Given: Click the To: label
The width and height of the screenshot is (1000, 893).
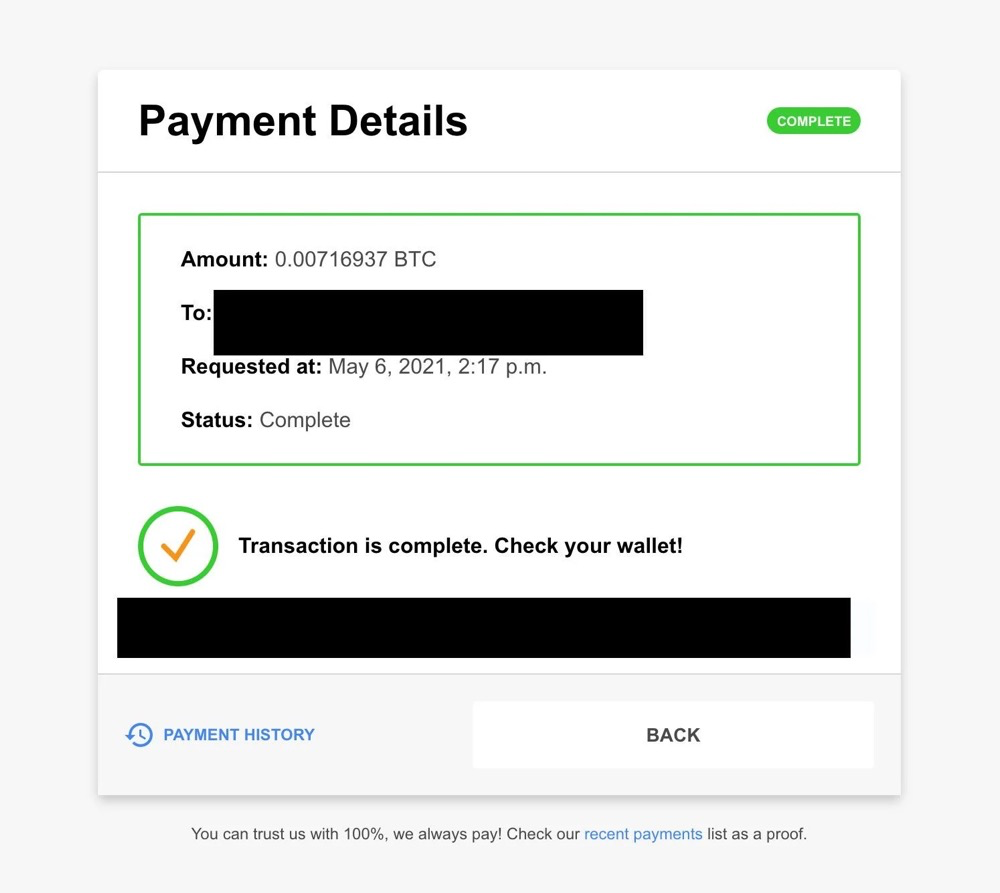Looking at the screenshot, I should tap(196, 313).
